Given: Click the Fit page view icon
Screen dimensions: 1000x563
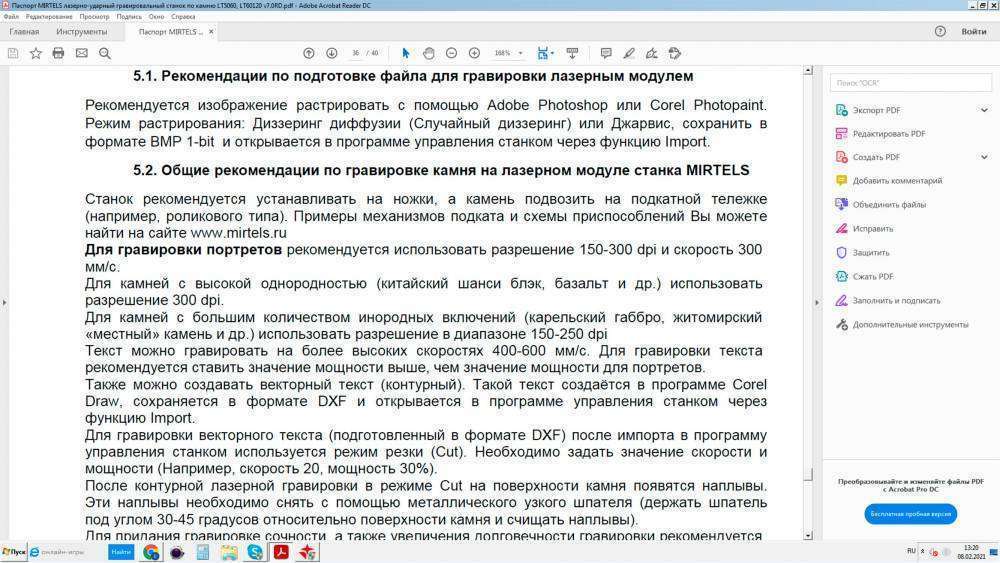Looking at the screenshot, I should coord(542,54).
